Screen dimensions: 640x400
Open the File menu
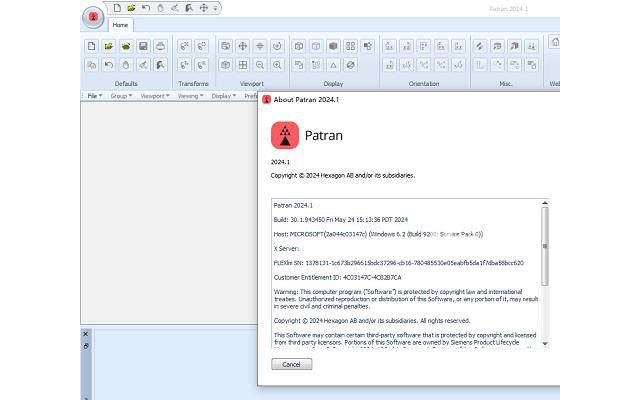(x=95, y=96)
